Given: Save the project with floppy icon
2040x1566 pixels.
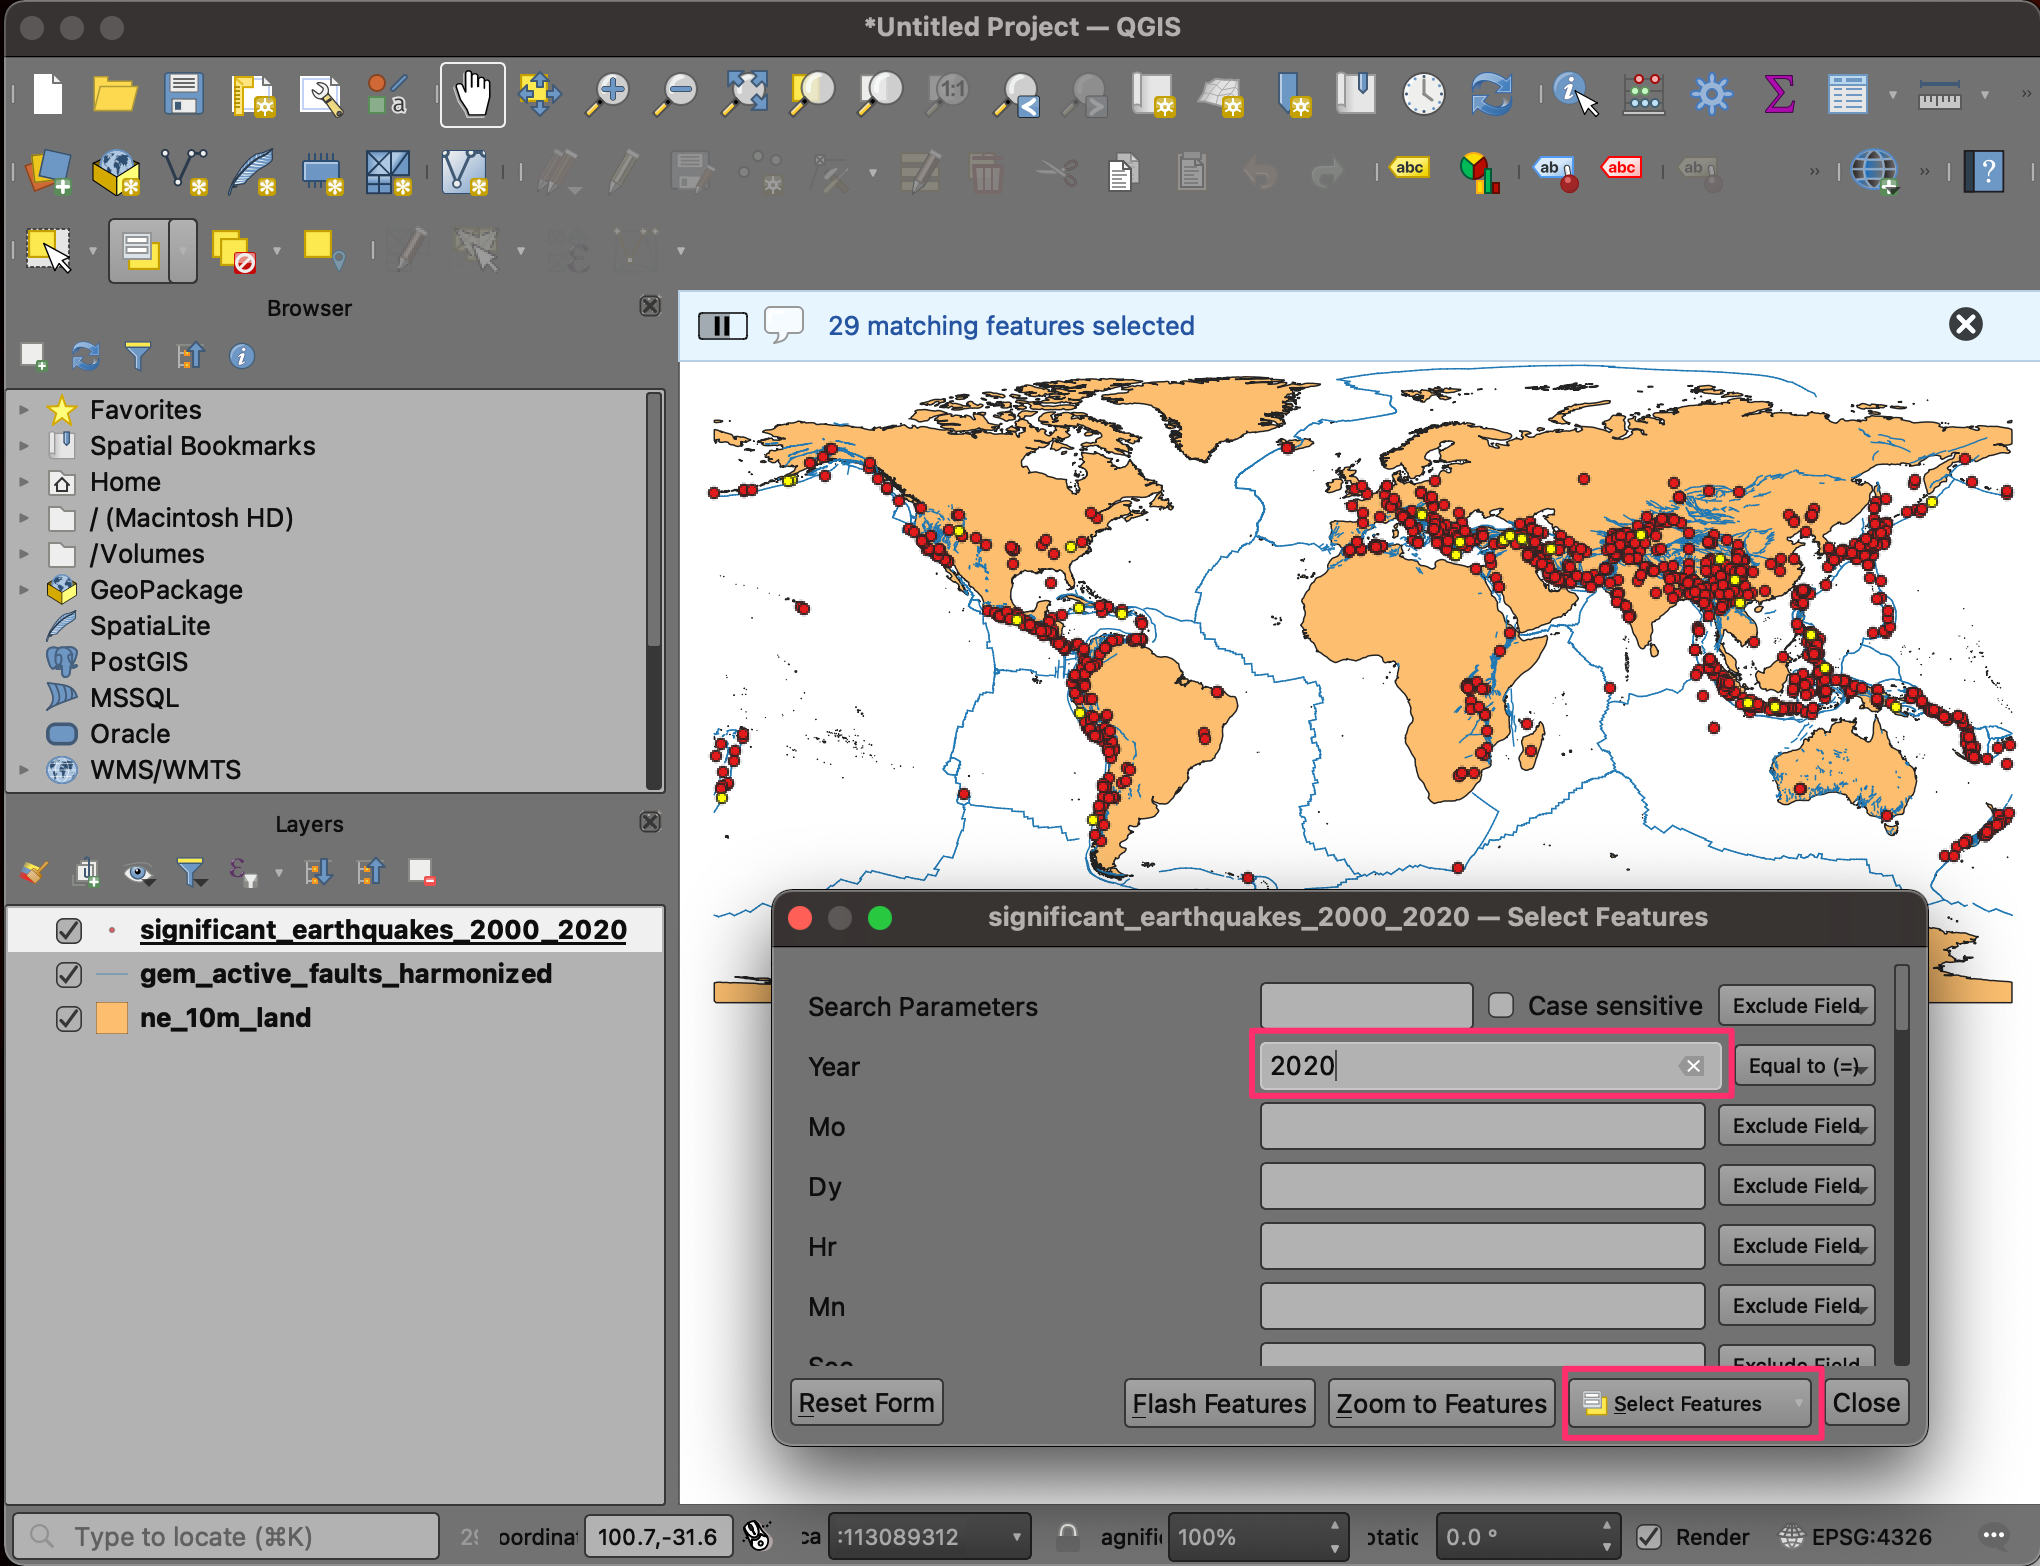Looking at the screenshot, I should point(184,95).
